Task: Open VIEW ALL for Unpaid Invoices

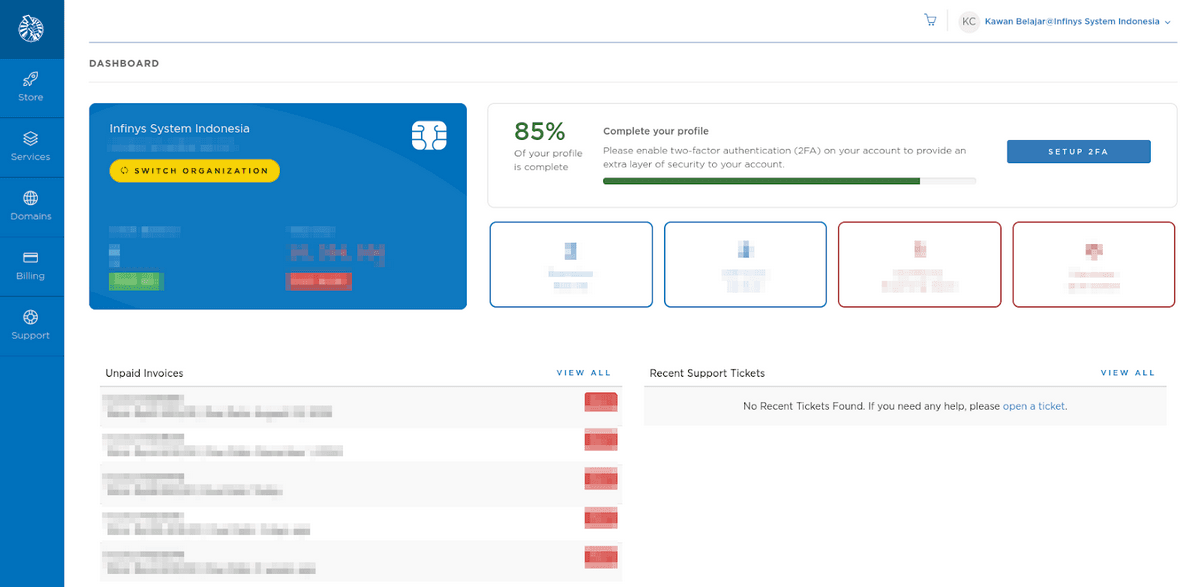Action: [583, 372]
